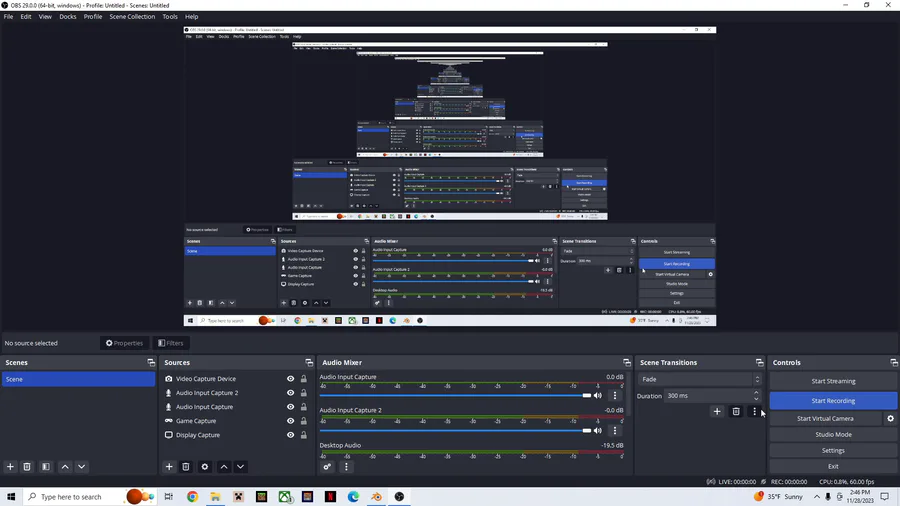The height and width of the screenshot is (506, 900).
Task: Adjust Audio Input Capture 2 volume slider
Action: [x=455, y=430]
